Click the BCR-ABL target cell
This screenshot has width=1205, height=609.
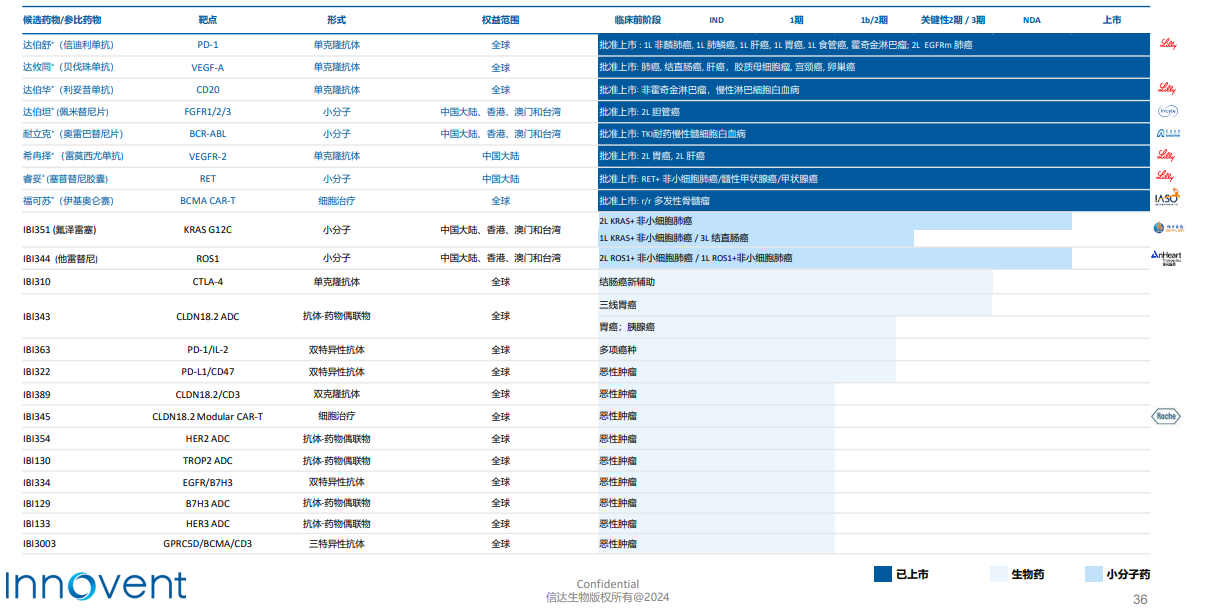click(x=208, y=134)
